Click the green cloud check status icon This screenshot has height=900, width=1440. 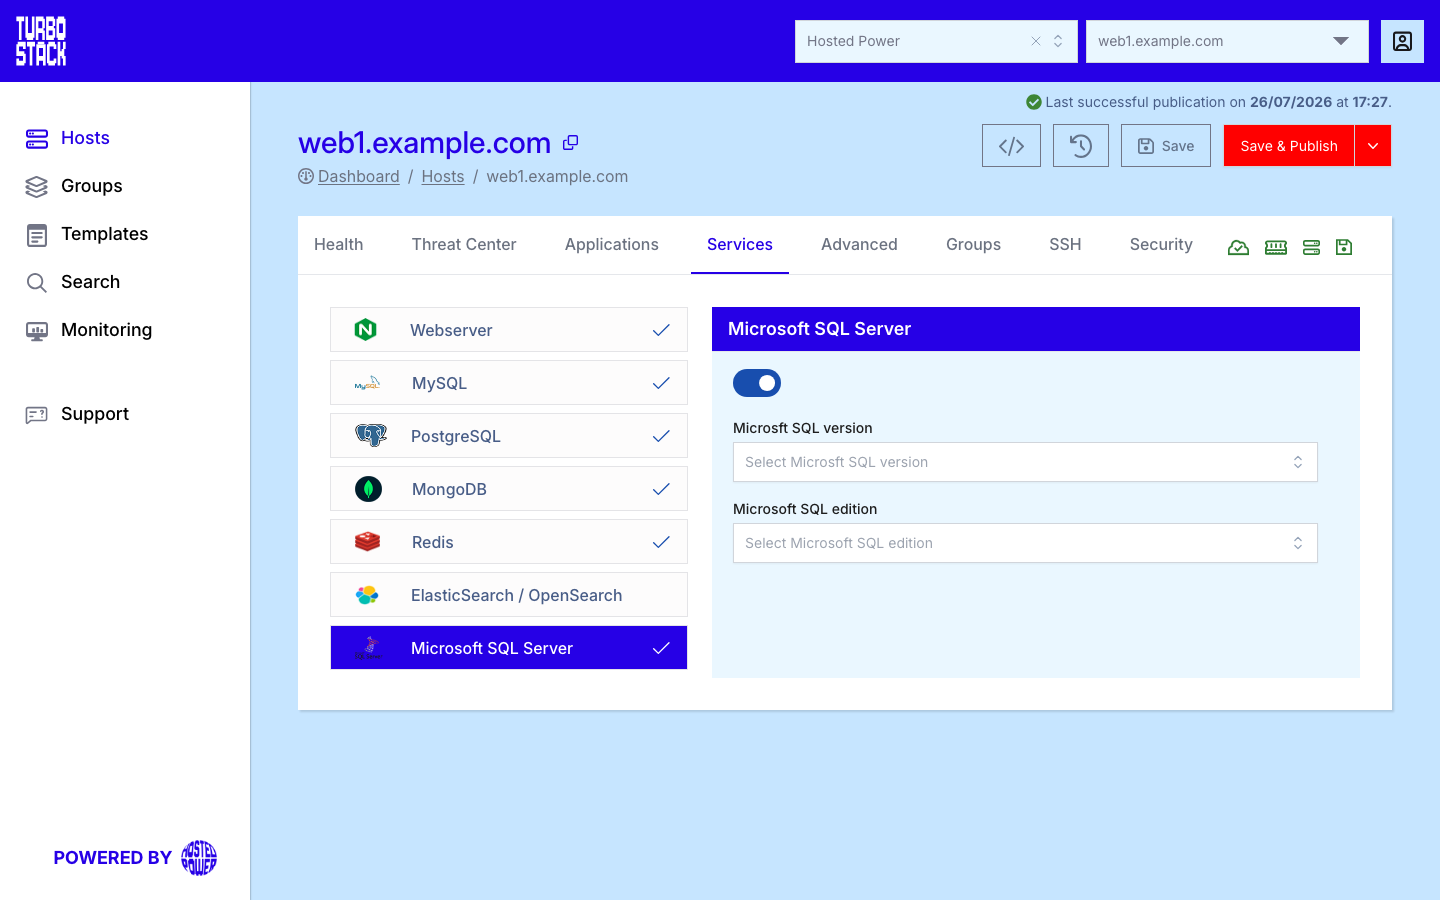click(x=1238, y=247)
